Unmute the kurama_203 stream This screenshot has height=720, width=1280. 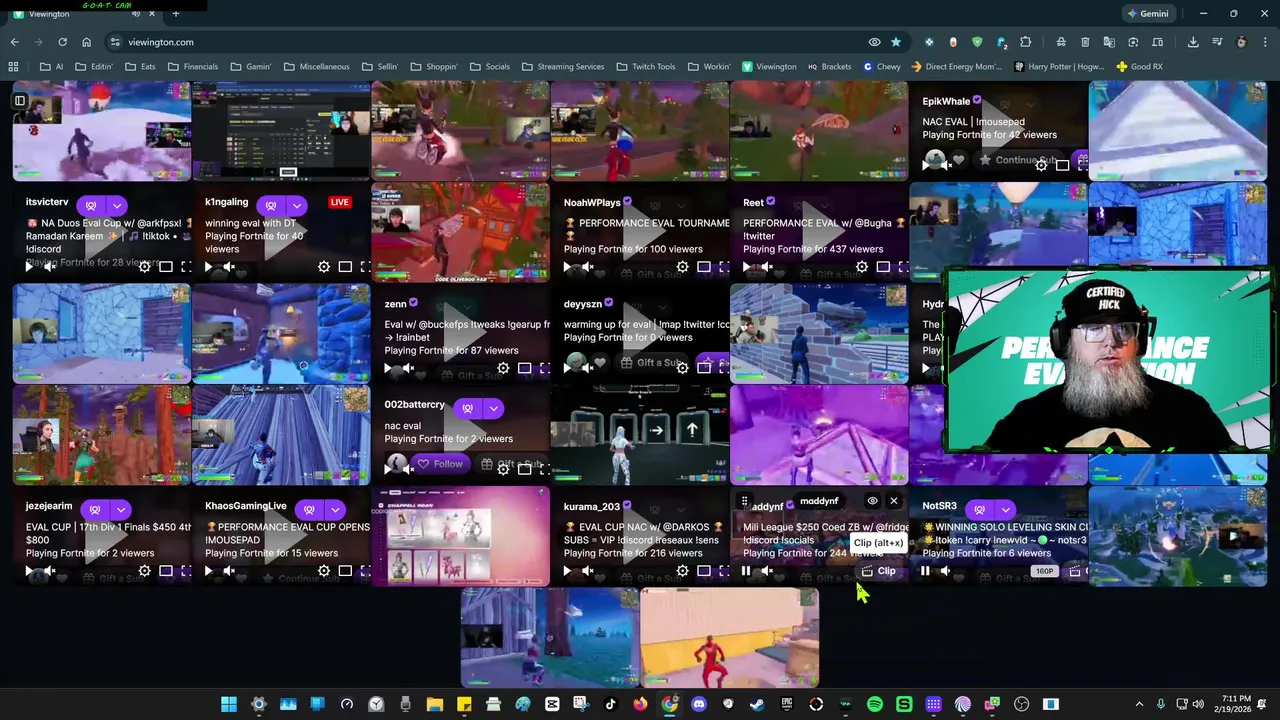pos(588,571)
